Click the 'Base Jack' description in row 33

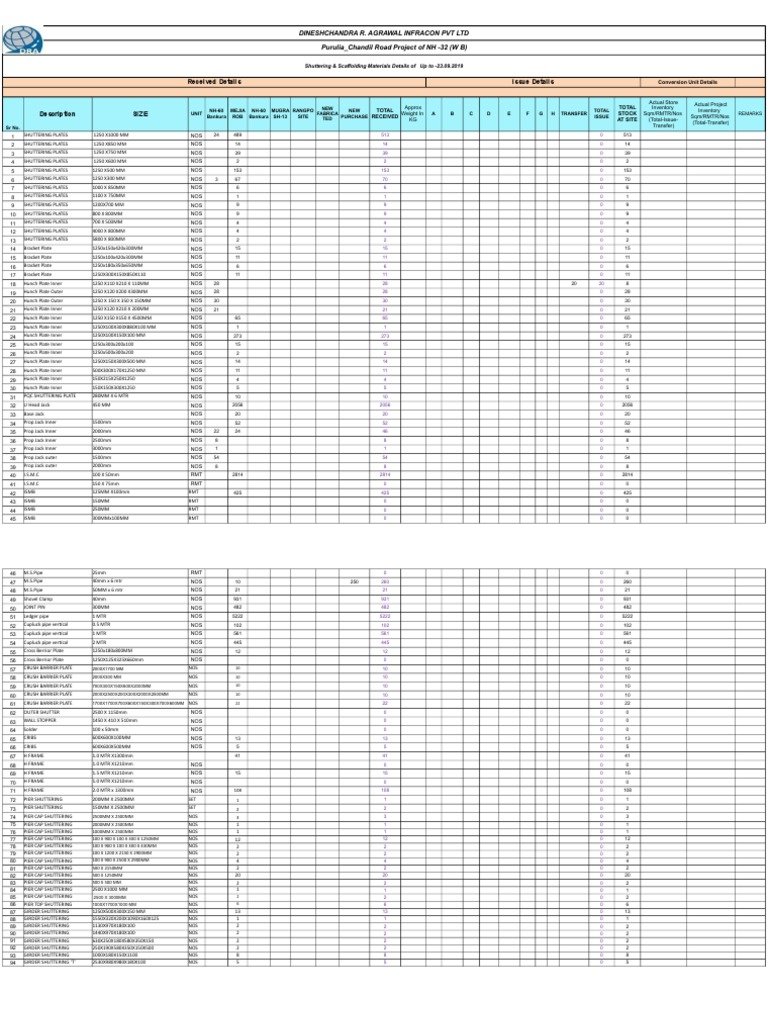point(57,414)
